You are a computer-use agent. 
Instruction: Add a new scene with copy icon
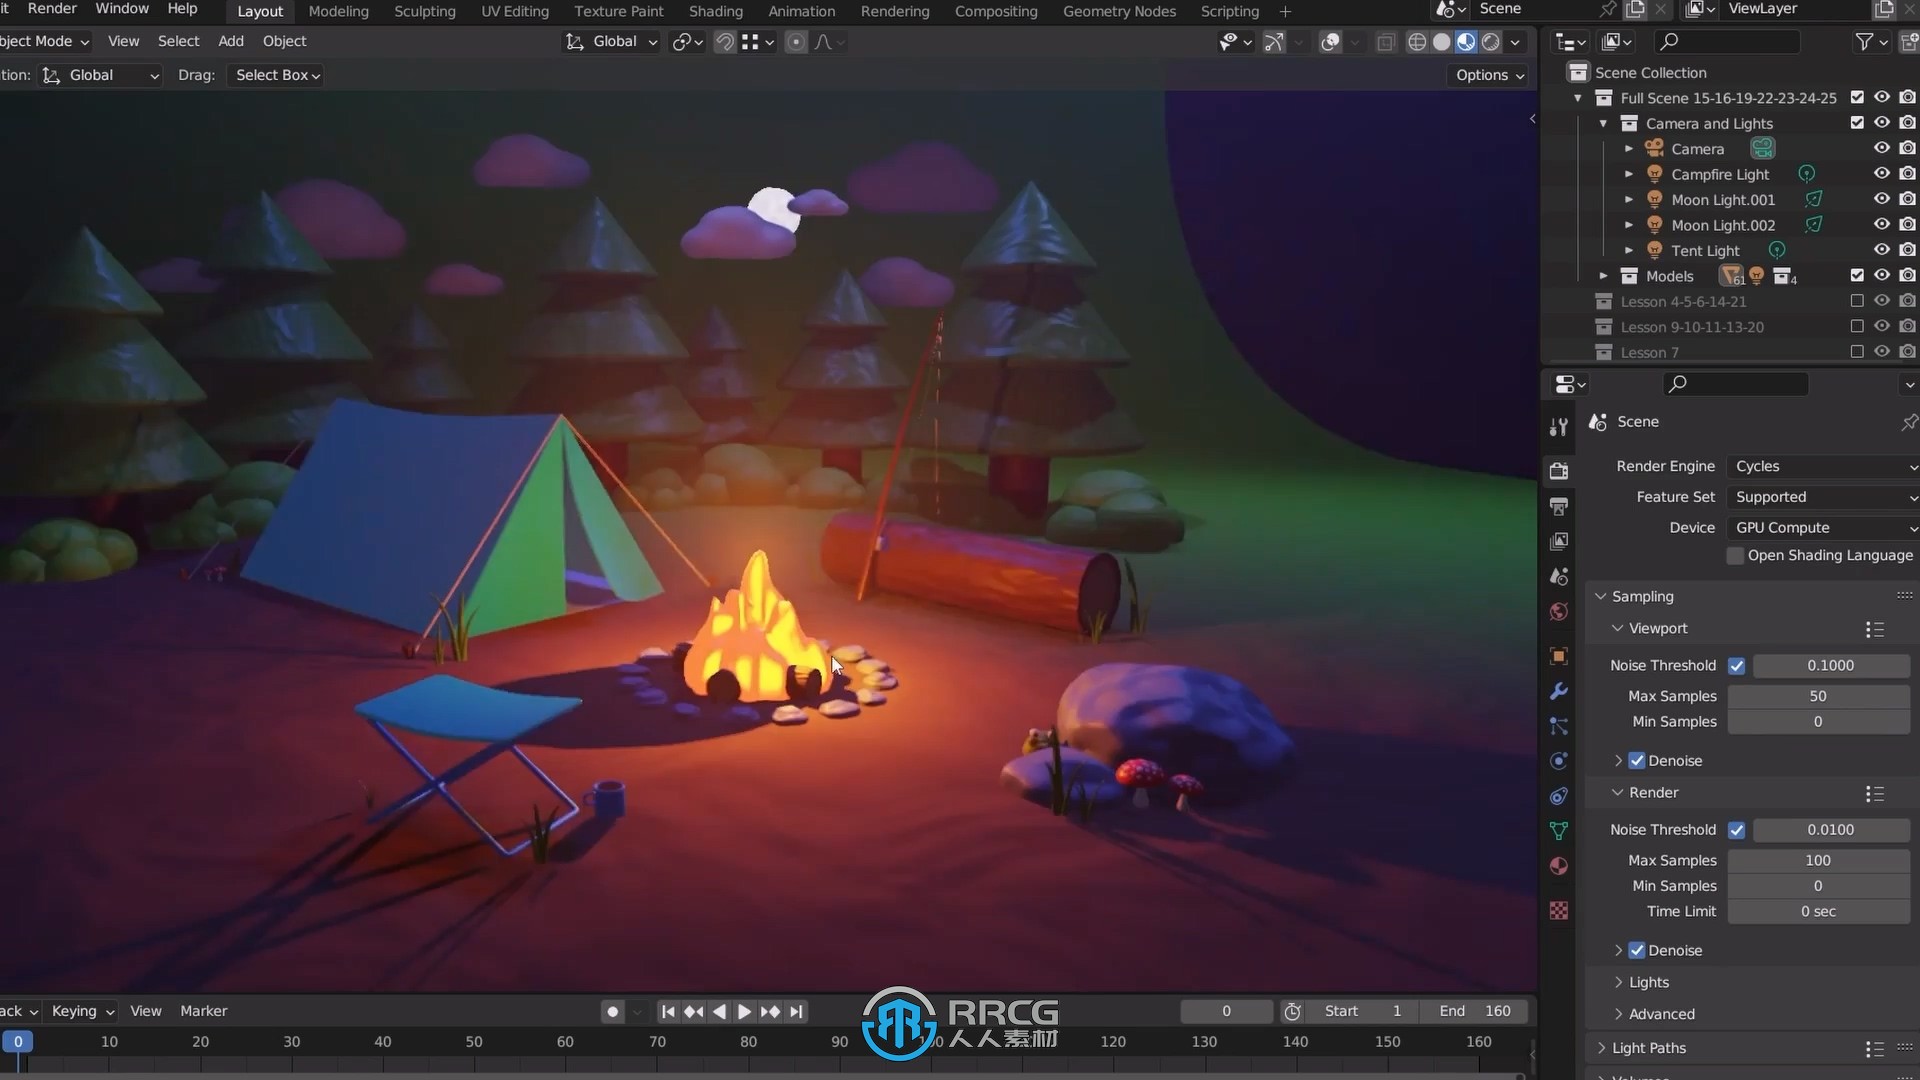pyautogui.click(x=1635, y=9)
